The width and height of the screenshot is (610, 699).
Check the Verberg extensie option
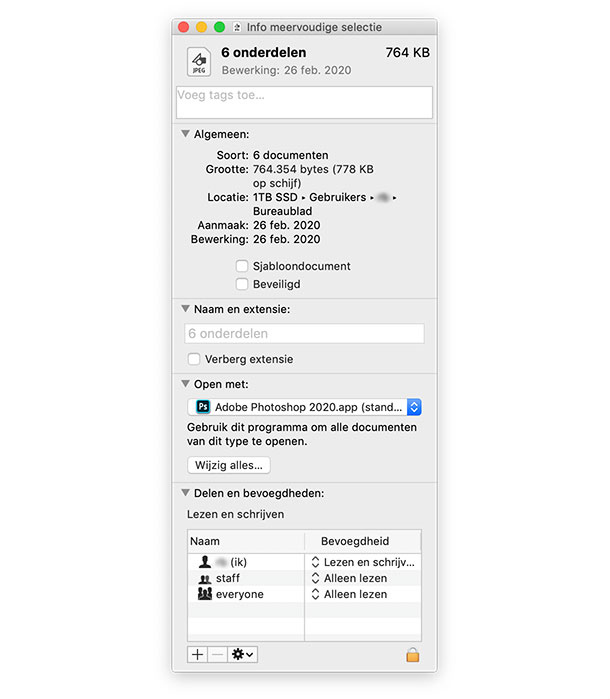pyautogui.click(x=194, y=359)
